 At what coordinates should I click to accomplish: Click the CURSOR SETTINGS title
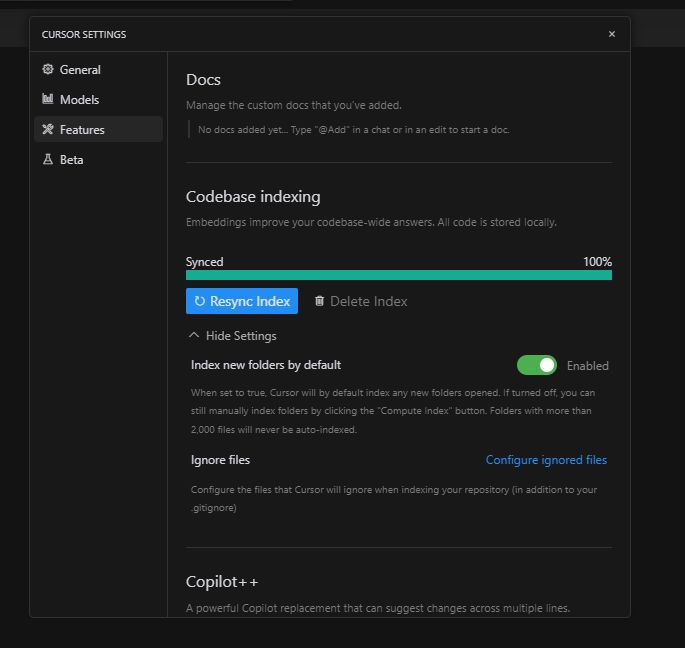84,35
